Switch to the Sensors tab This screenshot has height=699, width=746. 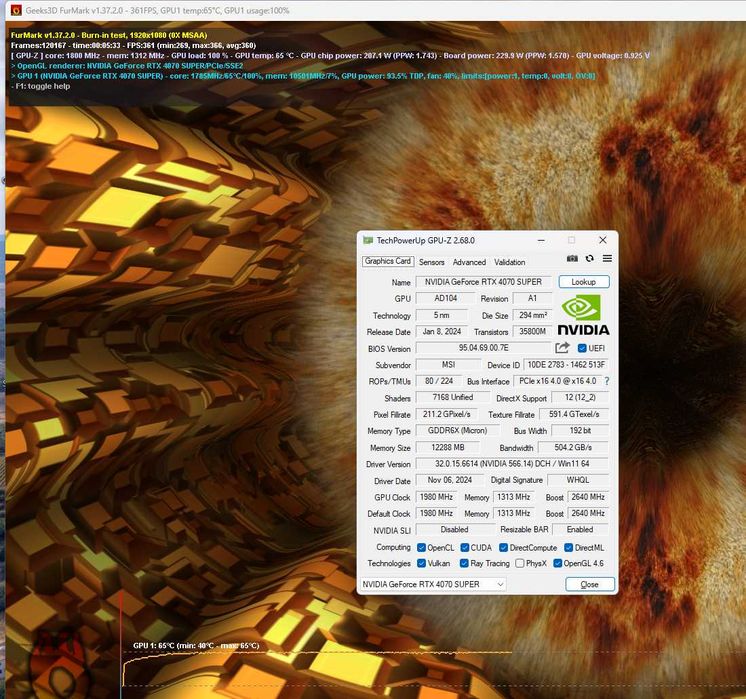pos(432,262)
